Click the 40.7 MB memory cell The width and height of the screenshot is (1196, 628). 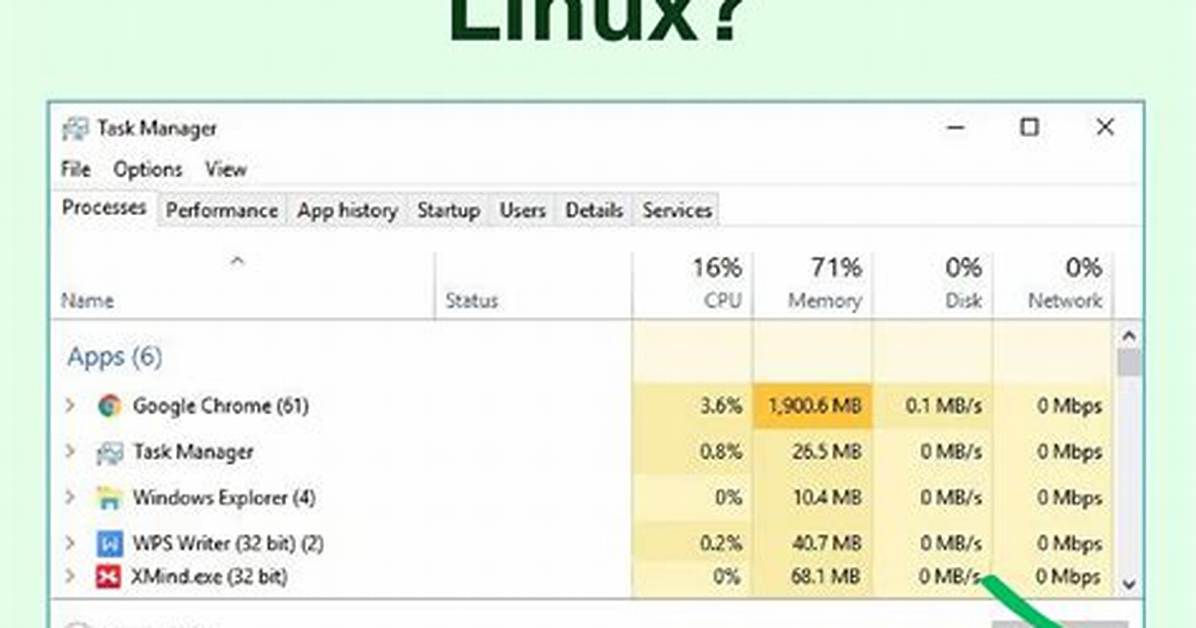812,543
